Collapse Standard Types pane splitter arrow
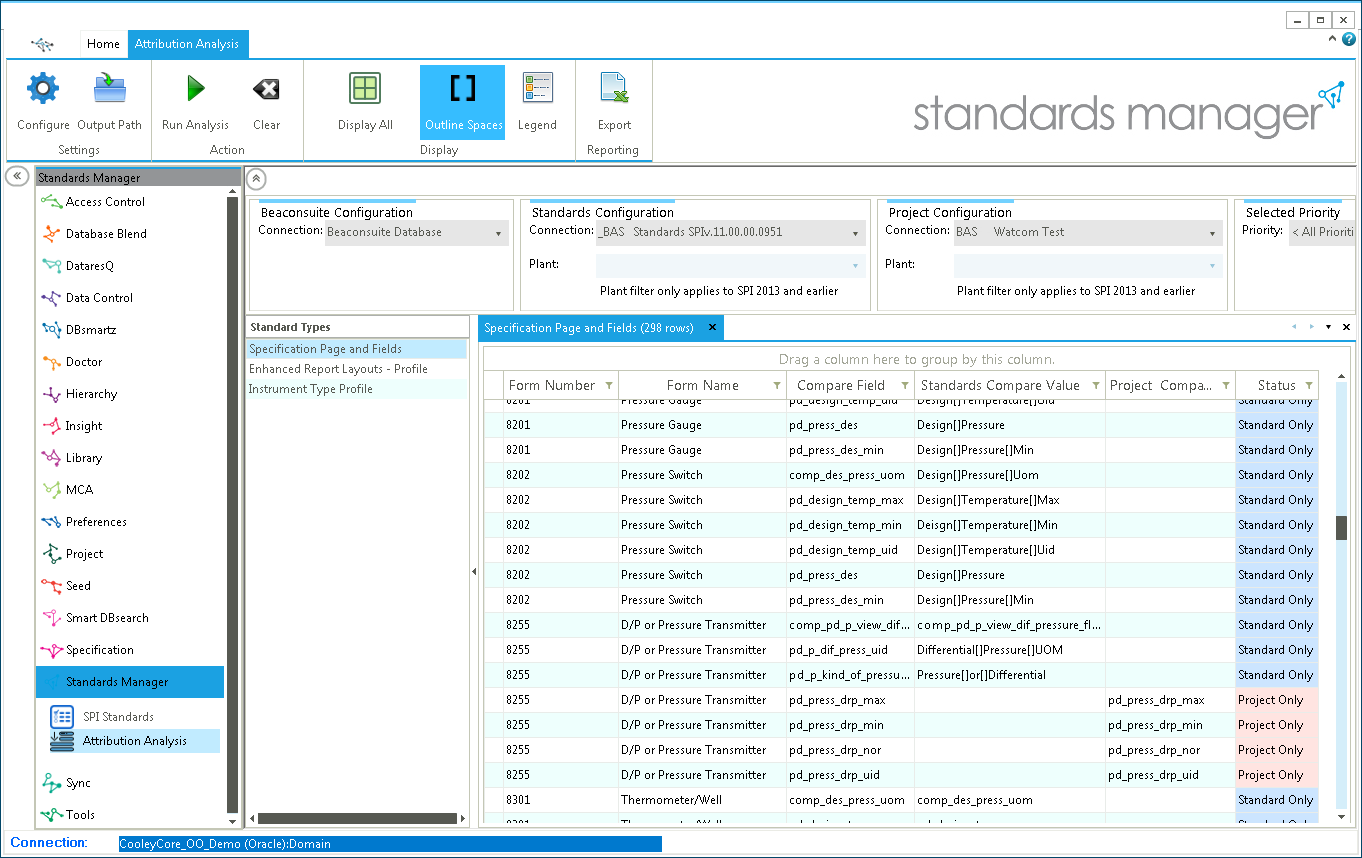Image resolution: width=1362 pixels, height=858 pixels. coord(474,572)
